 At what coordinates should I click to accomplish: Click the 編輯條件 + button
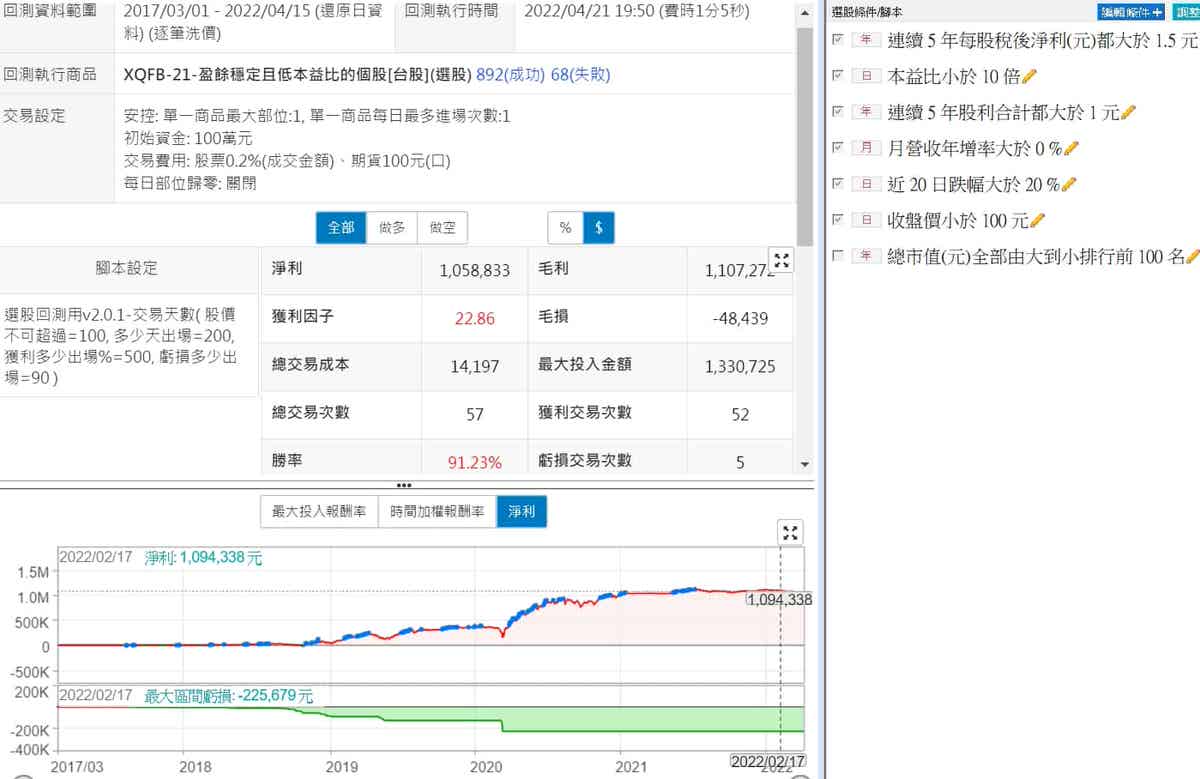1131,12
